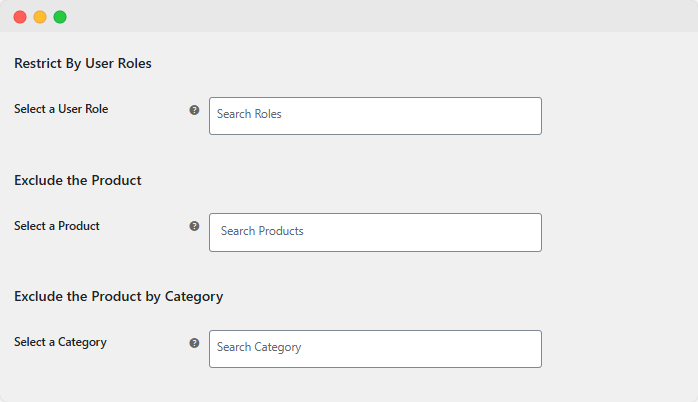Close the window with the red button

click(20, 17)
